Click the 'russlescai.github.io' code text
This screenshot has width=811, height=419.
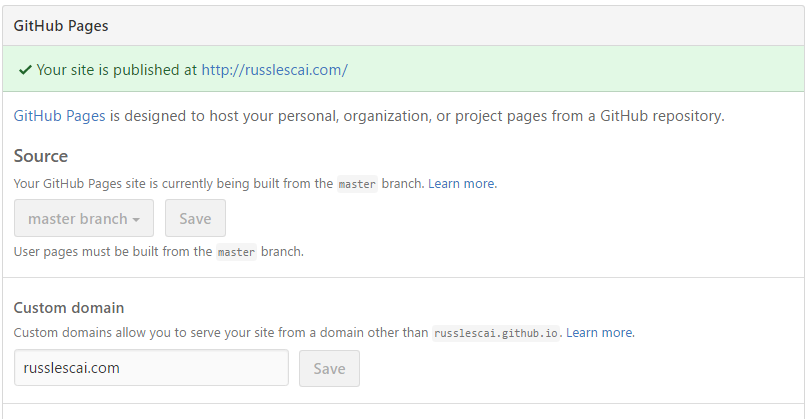tap(496, 333)
